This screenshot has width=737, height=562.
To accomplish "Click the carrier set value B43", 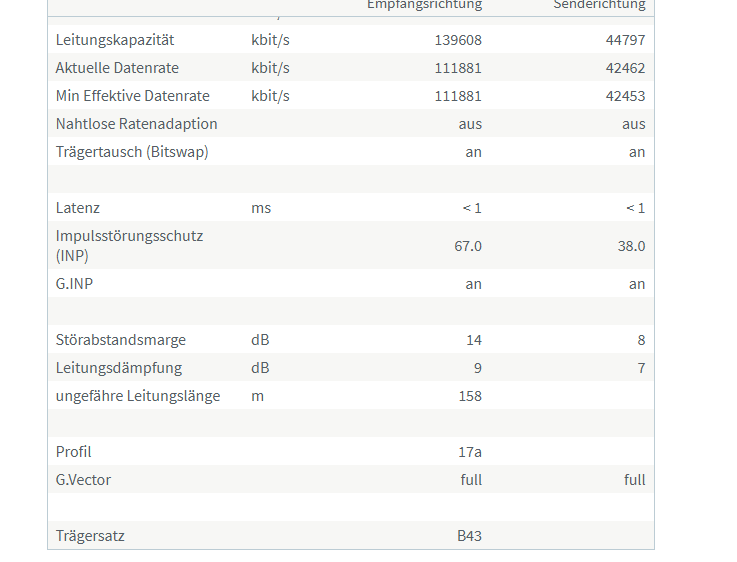I will pos(469,536).
